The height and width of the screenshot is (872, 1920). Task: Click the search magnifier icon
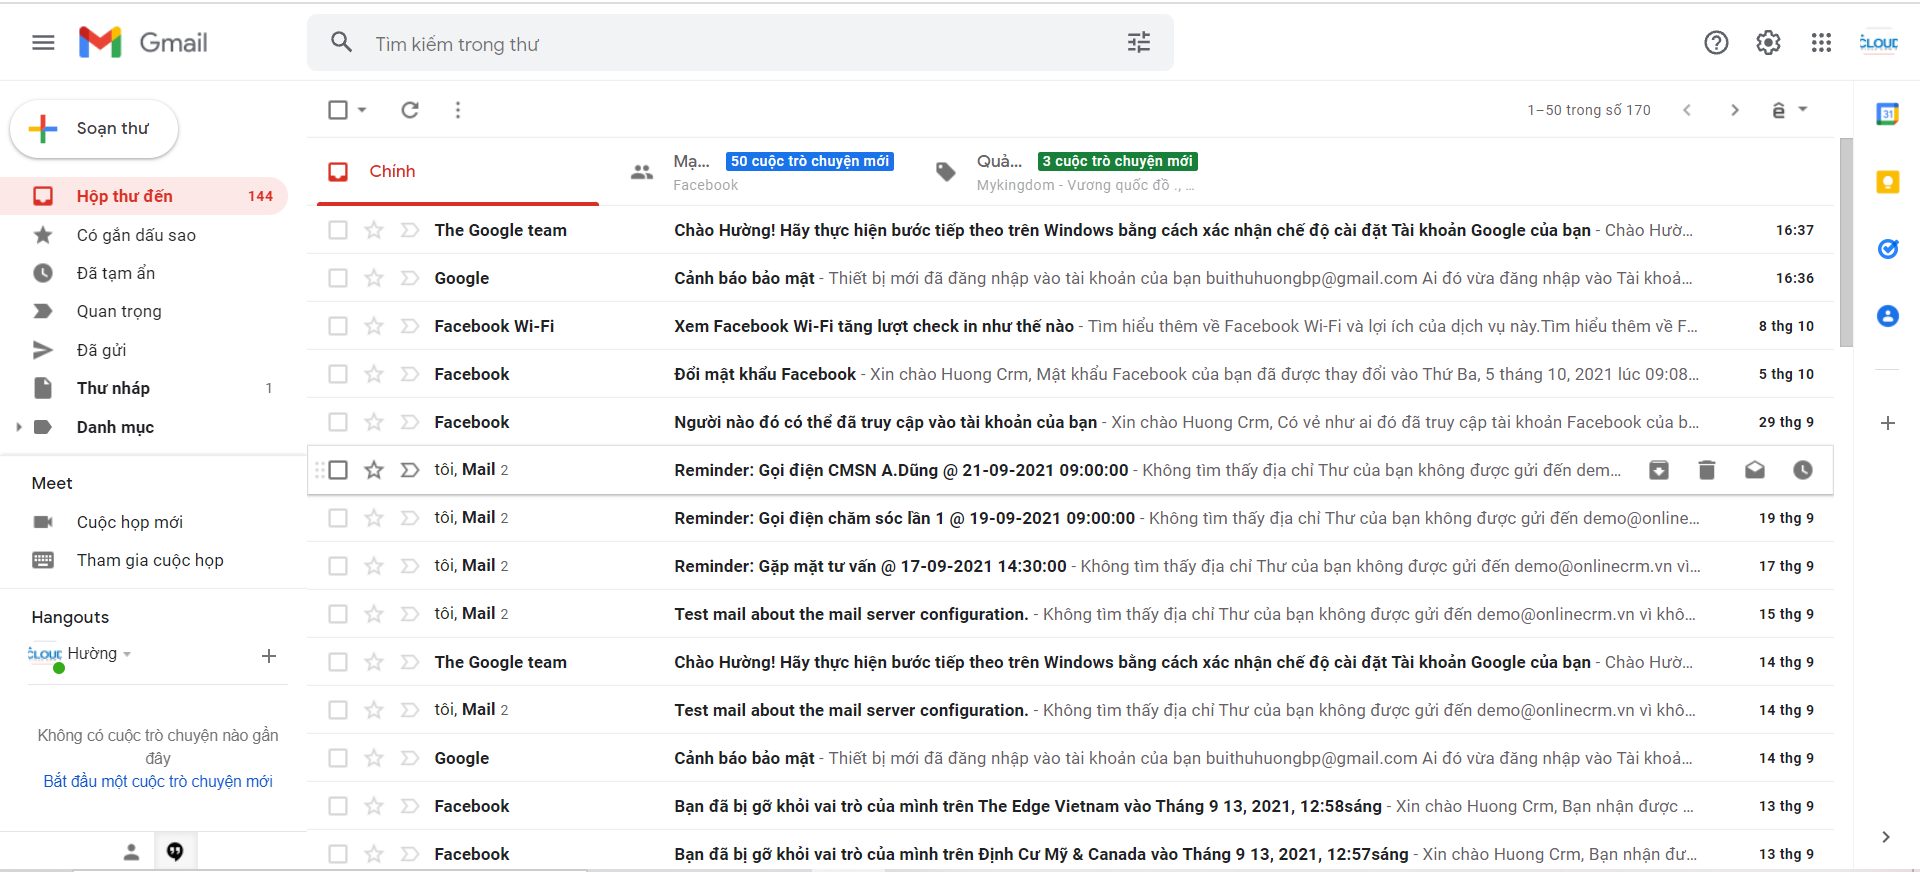pyautogui.click(x=341, y=42)
